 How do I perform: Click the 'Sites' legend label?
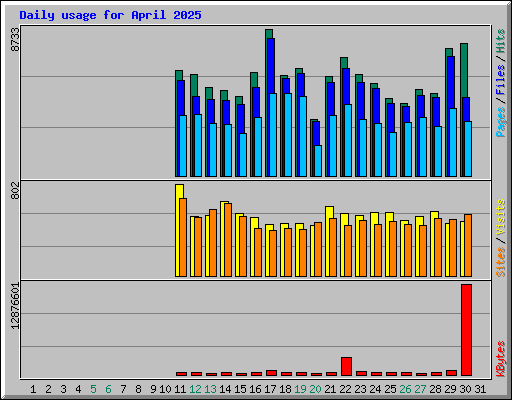500,262
